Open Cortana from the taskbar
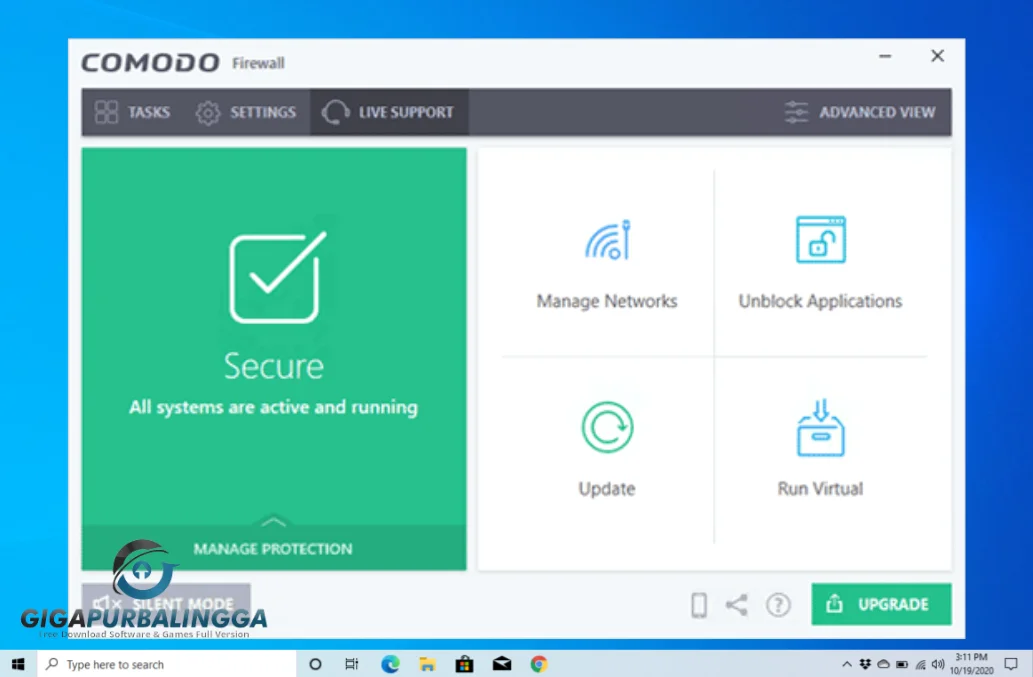 (x=315, y=664)
